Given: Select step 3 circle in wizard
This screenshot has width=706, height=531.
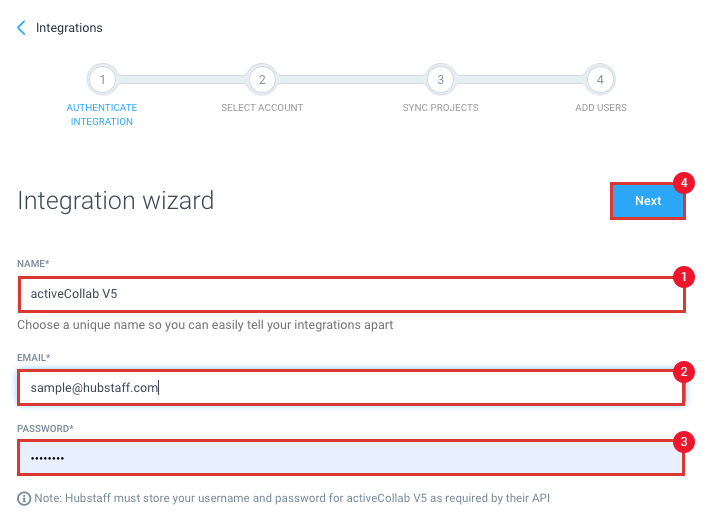Looking at the screenshot, I should click(x=440, y=80).
